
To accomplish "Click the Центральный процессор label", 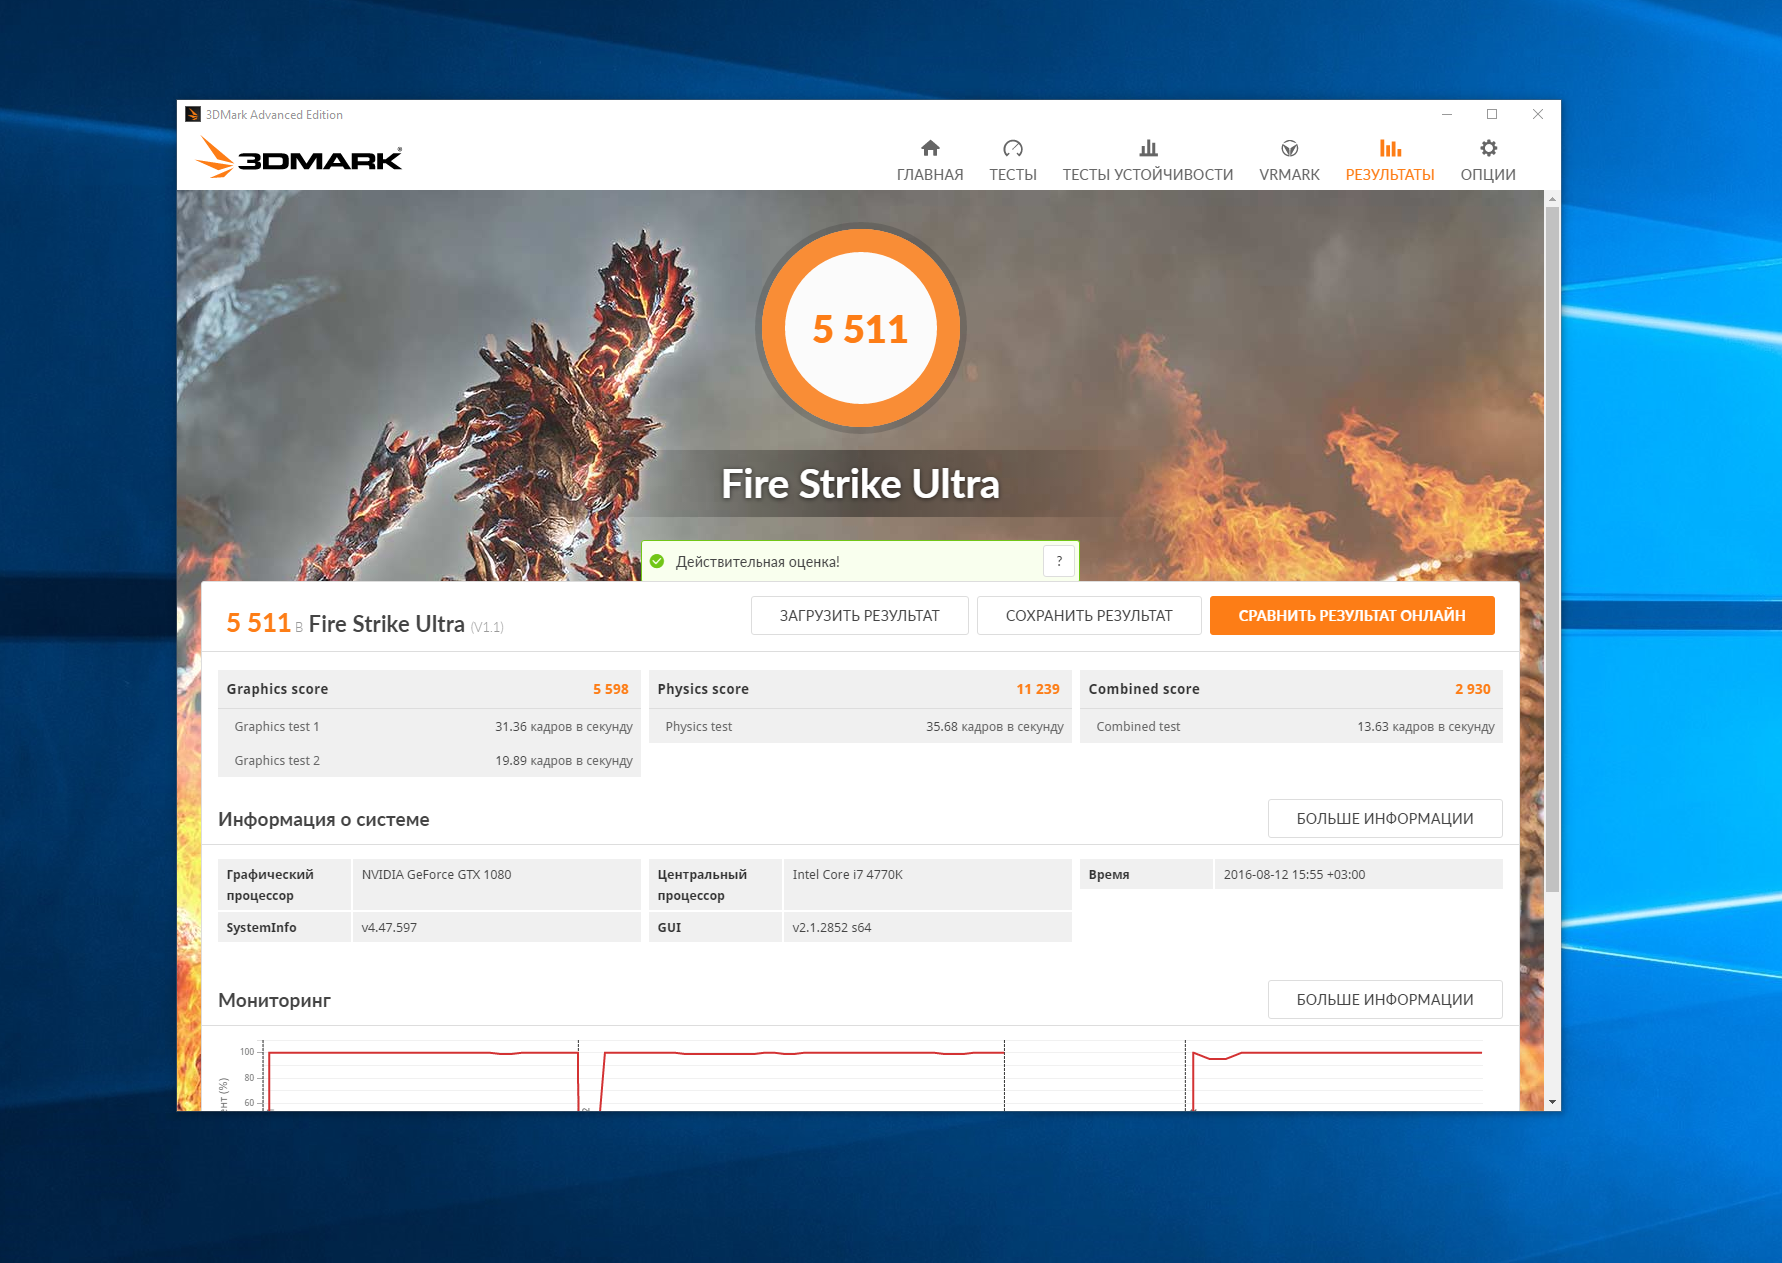I will [702, 885].
